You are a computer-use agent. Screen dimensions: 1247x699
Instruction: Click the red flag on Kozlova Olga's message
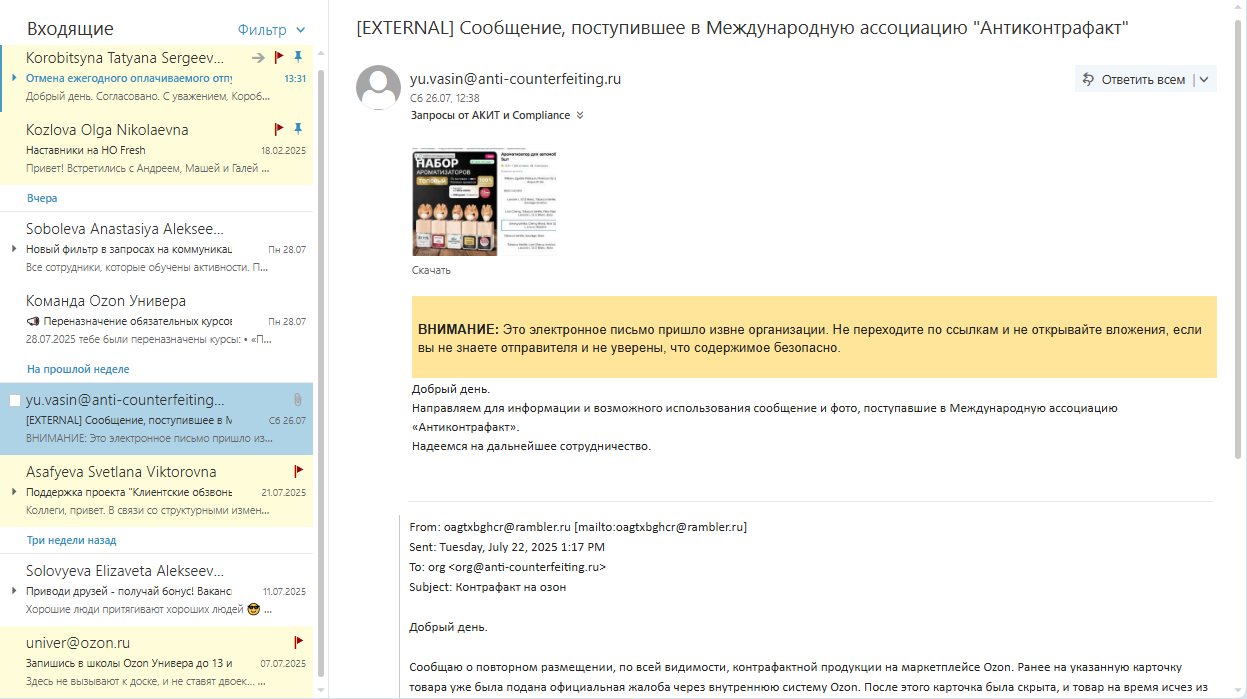279,130
